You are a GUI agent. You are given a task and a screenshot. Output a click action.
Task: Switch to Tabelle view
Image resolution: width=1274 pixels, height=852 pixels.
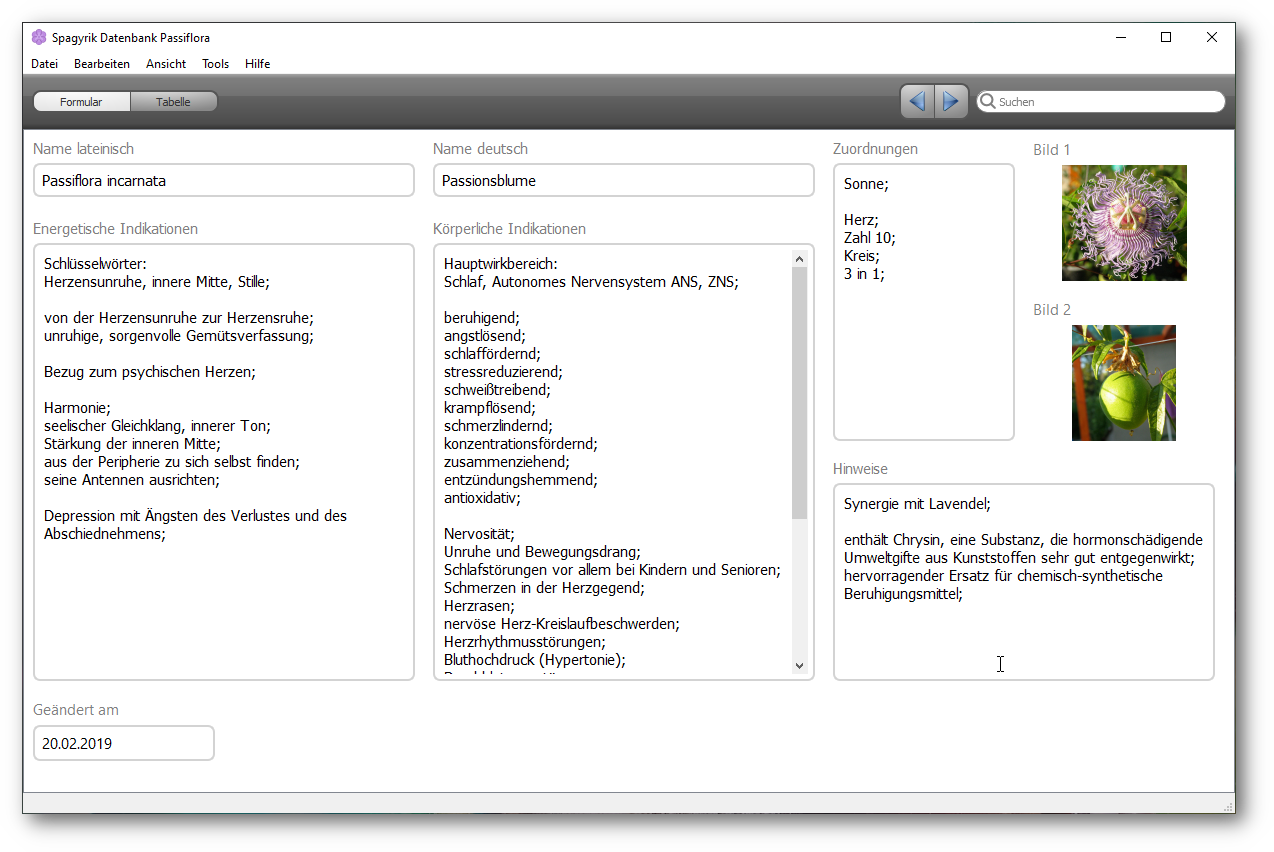tap(173, 102)
